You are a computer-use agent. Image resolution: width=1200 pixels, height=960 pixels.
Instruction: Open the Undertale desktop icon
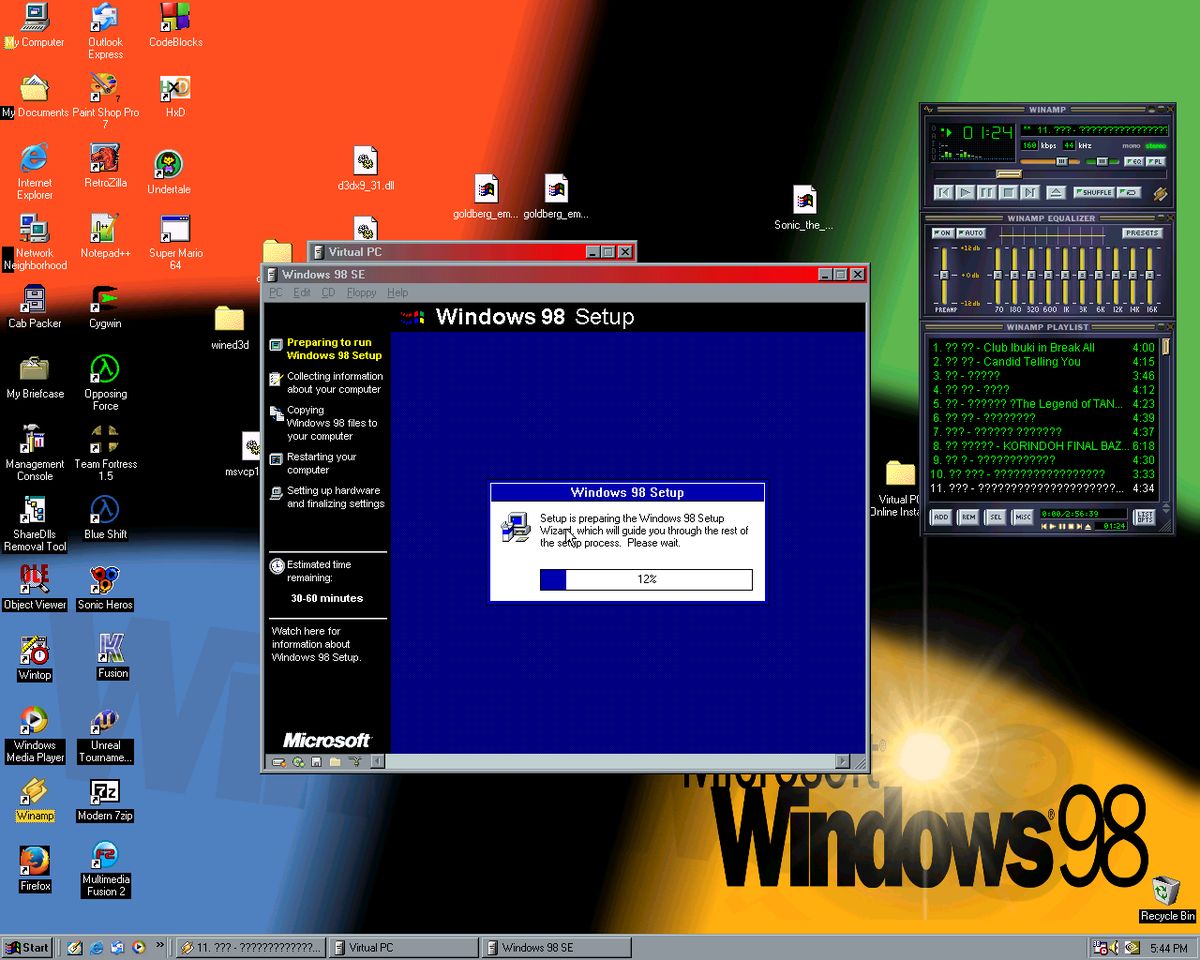(x=168, y=165)
